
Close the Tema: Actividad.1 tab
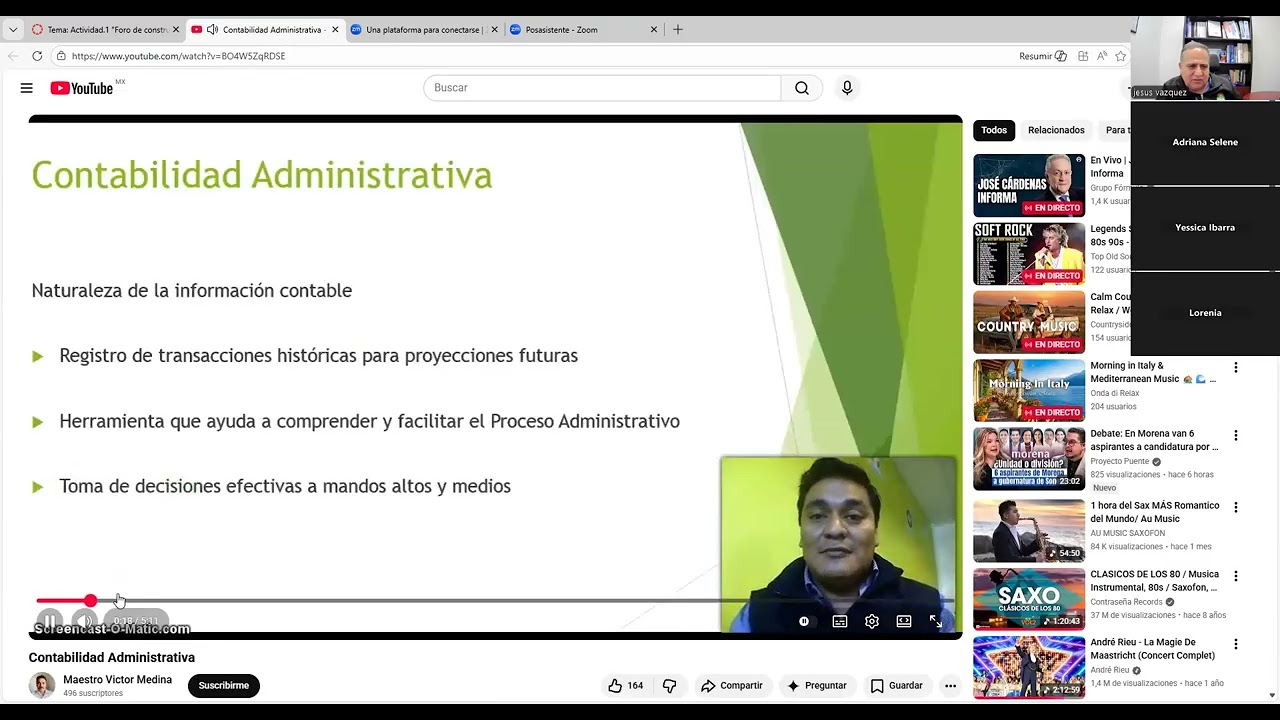[x=175, y=30]
